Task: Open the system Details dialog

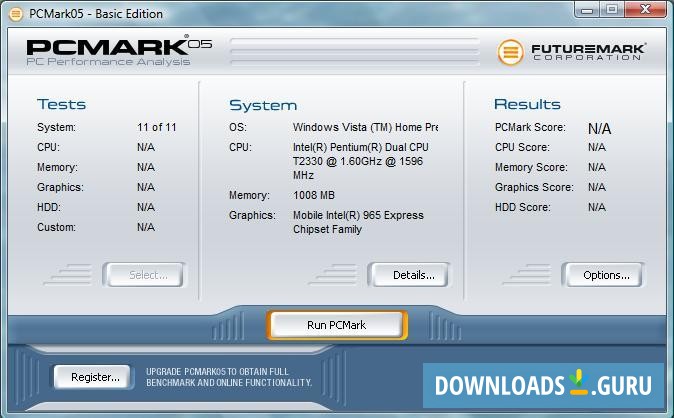Action: point(408,275)
